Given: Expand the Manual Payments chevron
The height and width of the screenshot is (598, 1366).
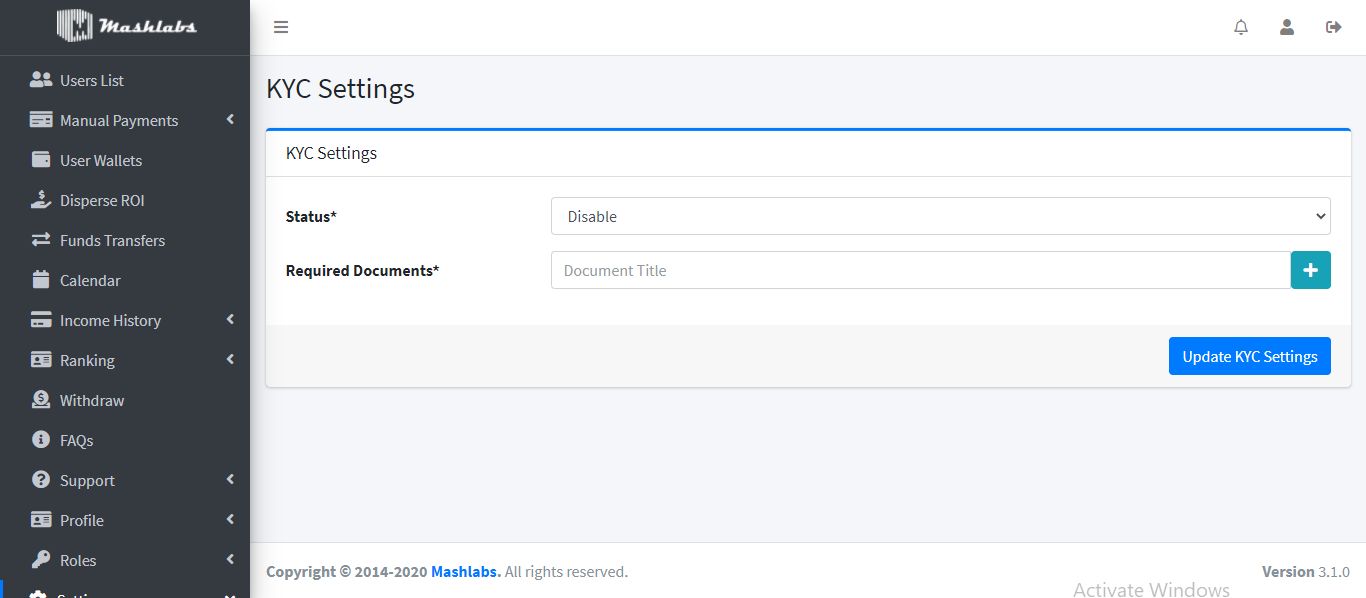Looking at the screenshot, I should [230, 120].
